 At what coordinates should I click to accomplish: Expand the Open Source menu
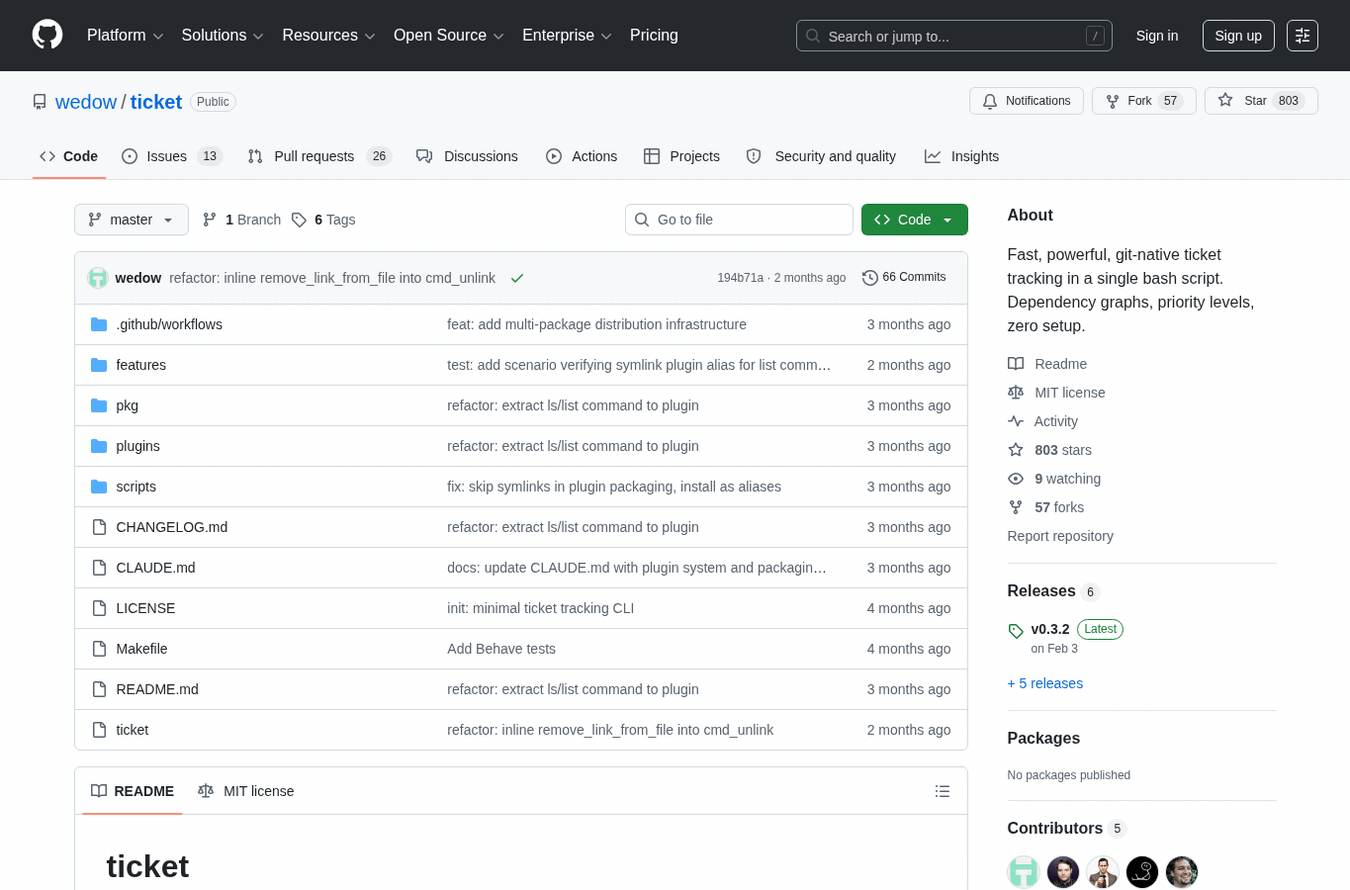tap(449, 35)
